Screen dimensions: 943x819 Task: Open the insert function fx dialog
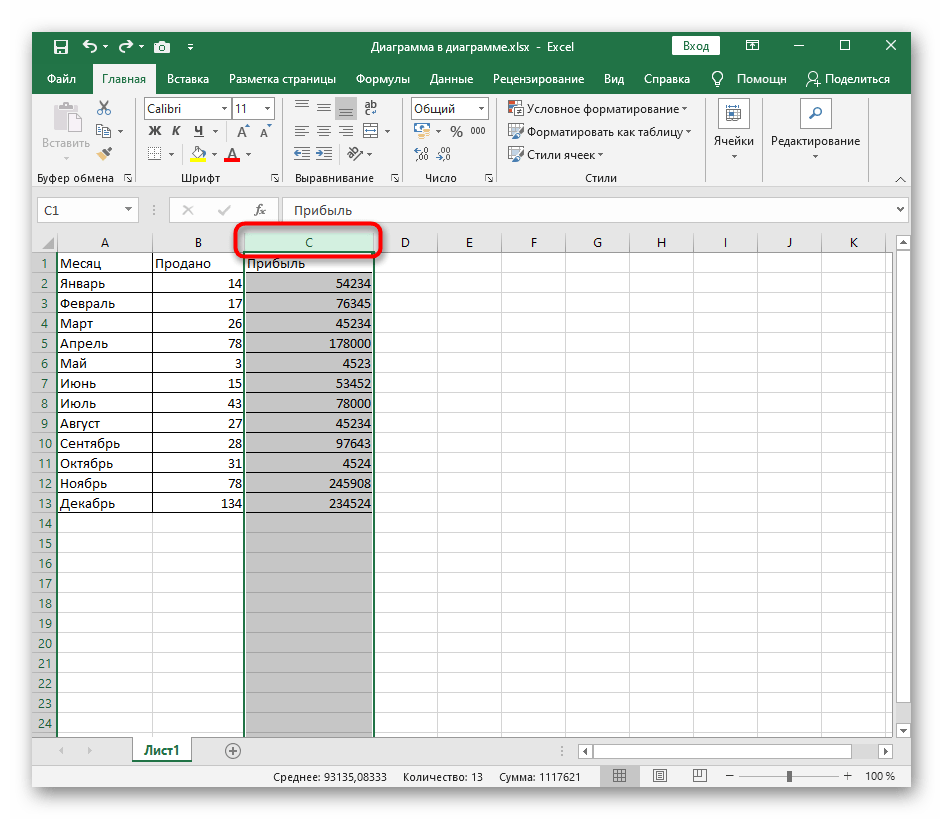click(260, 210)
